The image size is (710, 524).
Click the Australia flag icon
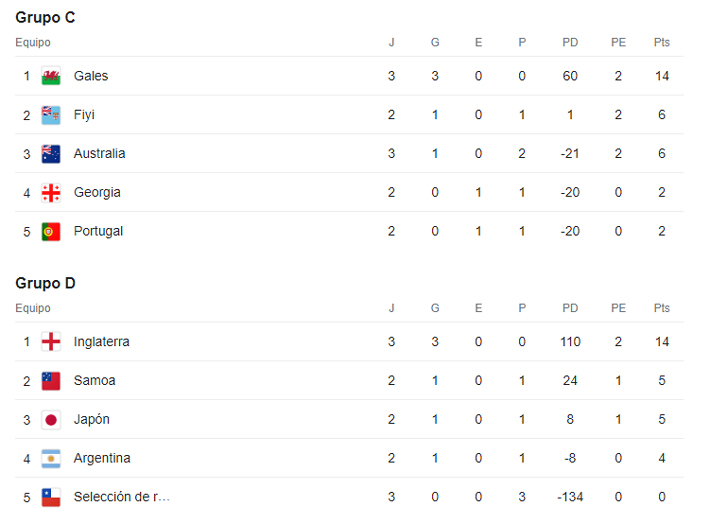pos(51,154)
